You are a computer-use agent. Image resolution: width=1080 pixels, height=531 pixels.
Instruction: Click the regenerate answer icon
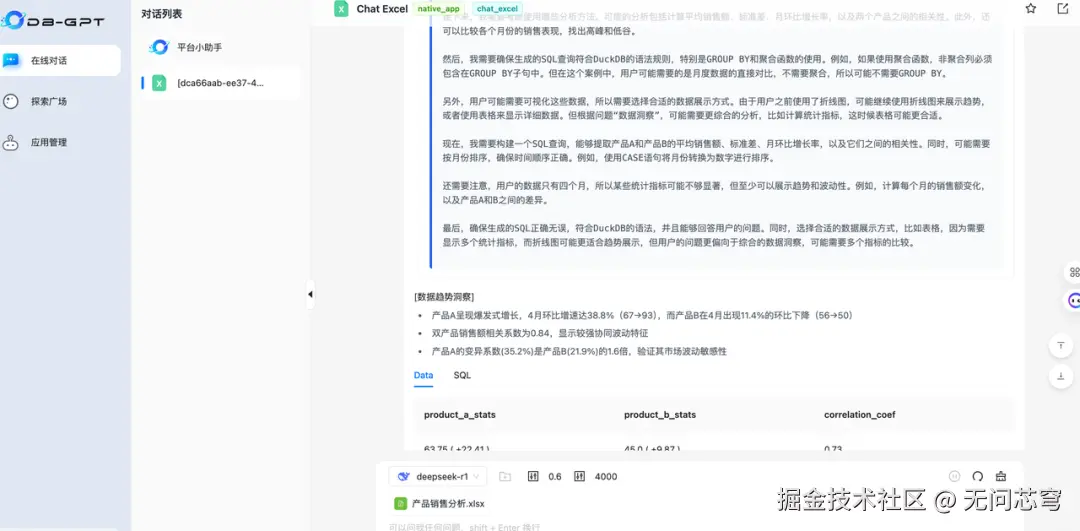pos(977,476)
